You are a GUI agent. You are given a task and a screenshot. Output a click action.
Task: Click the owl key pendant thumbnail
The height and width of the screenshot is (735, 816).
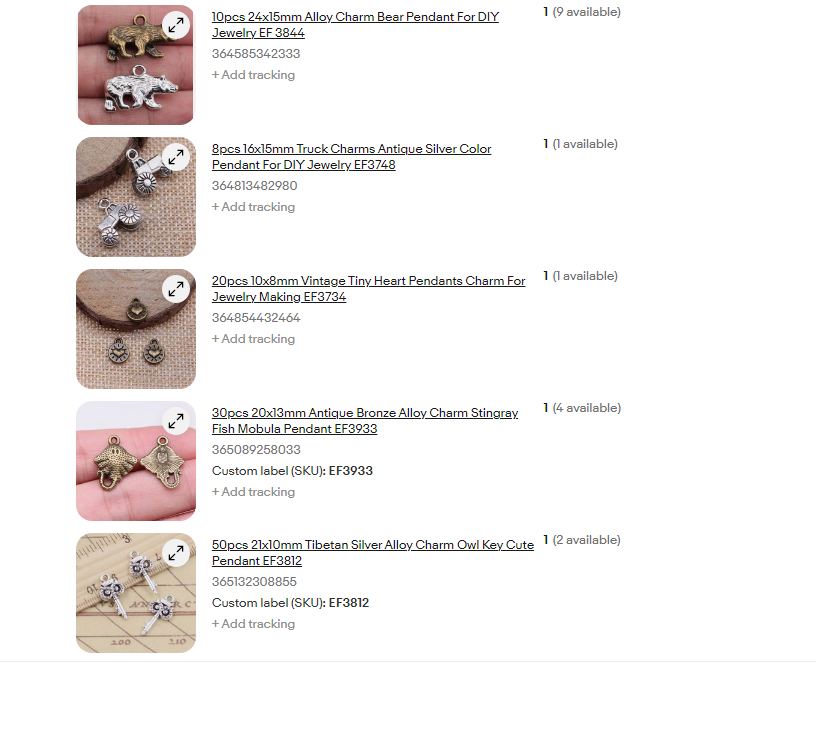click(x=136, y=593)
